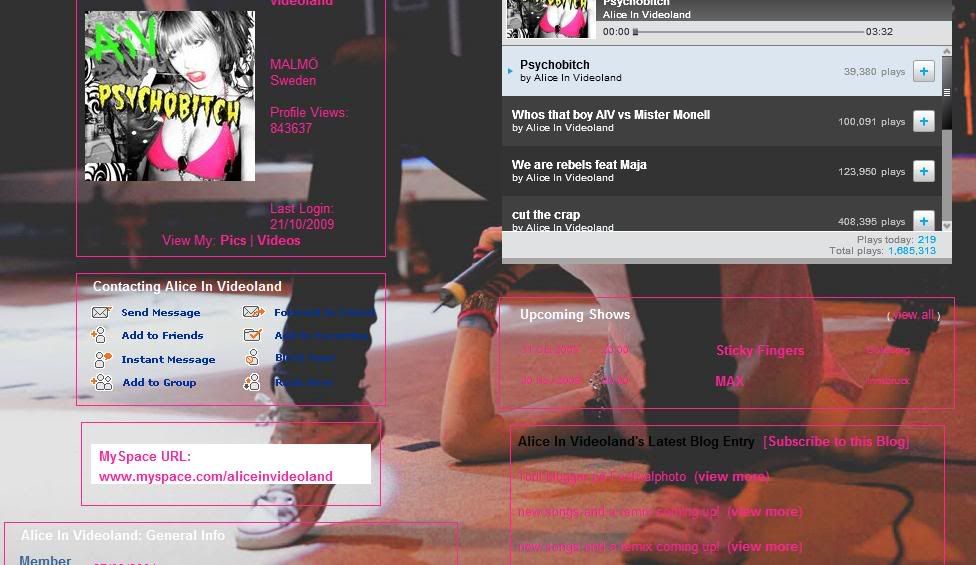The height and width of the screenshot is (565, 976).
Task: Click the MySpace URL www.myspace.com/aliceinvideoland
Action: click(x=215, y=476)
